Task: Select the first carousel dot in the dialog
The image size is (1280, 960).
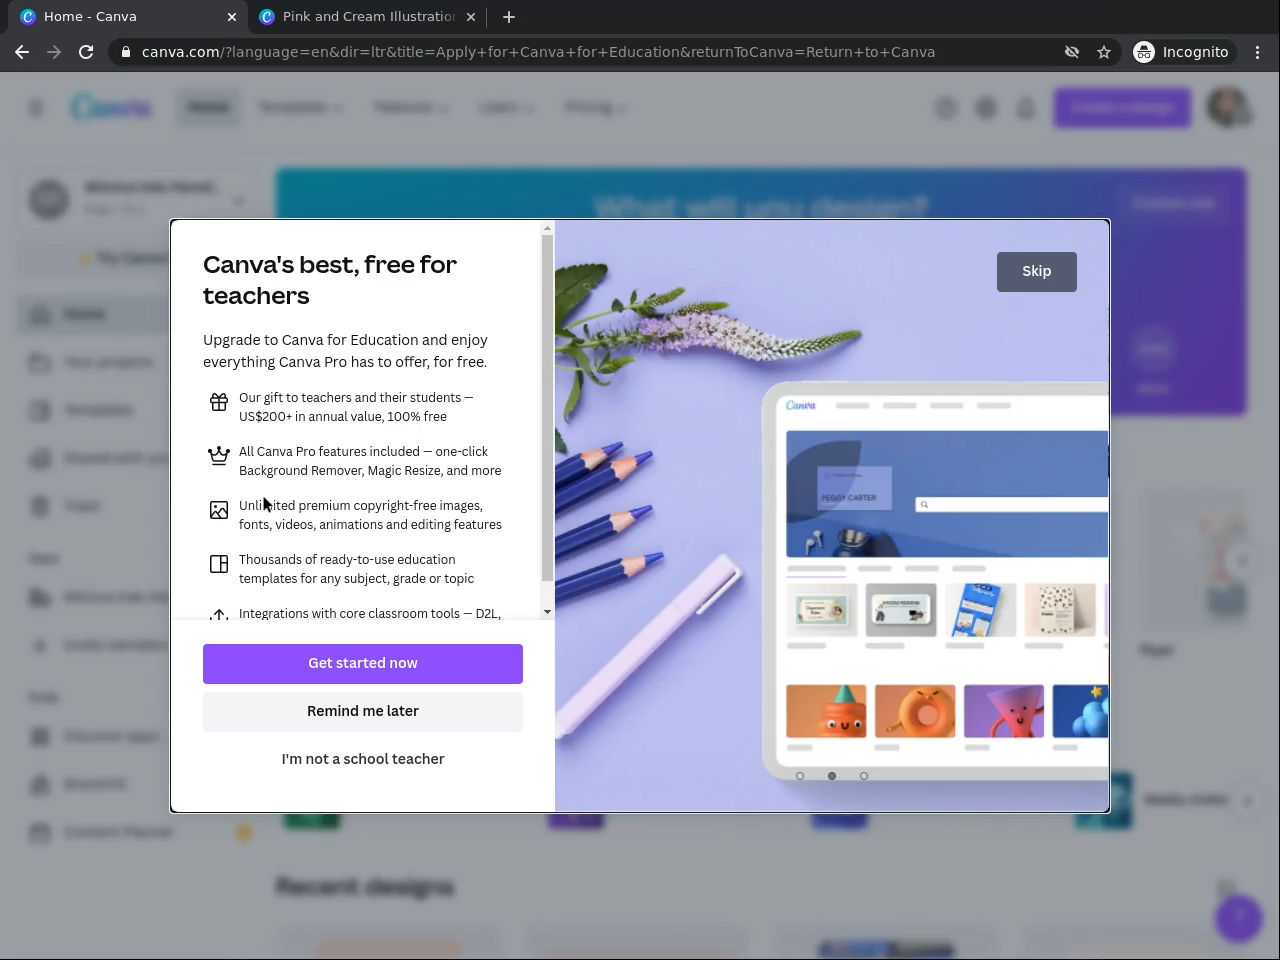Action: [x=800, y=776]
